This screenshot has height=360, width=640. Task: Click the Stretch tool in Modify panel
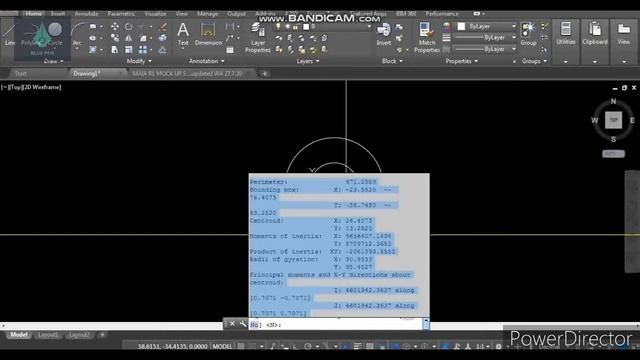[x=115, y=50]
